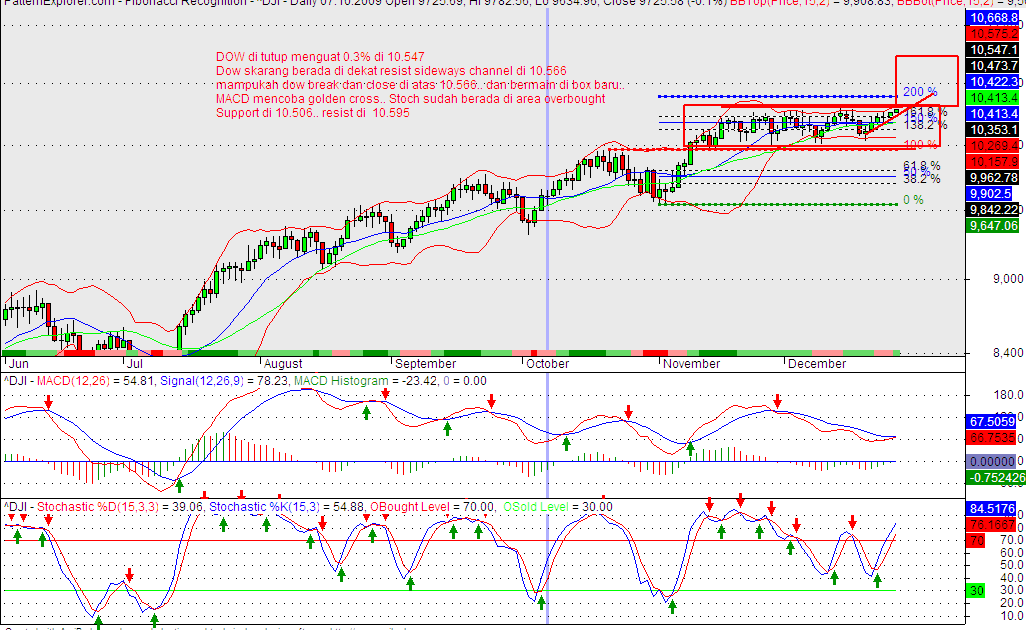Viewport: 1026px width, 630px height.
Task: Click the 9,000 price axis value
Action: [1008, 279]
